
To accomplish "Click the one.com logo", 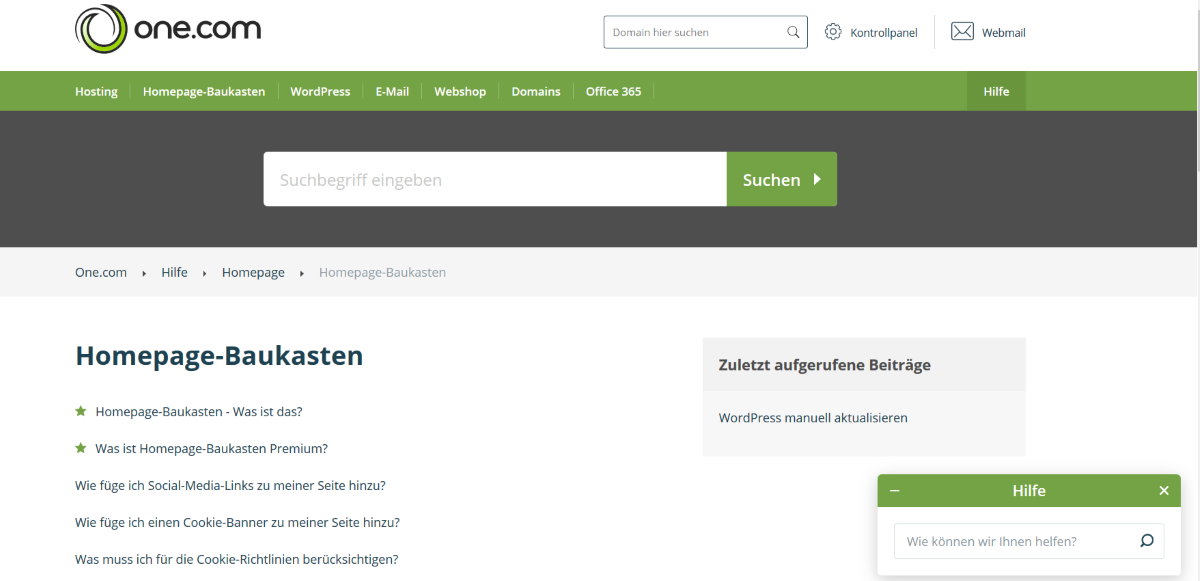I will coord(168,28).
